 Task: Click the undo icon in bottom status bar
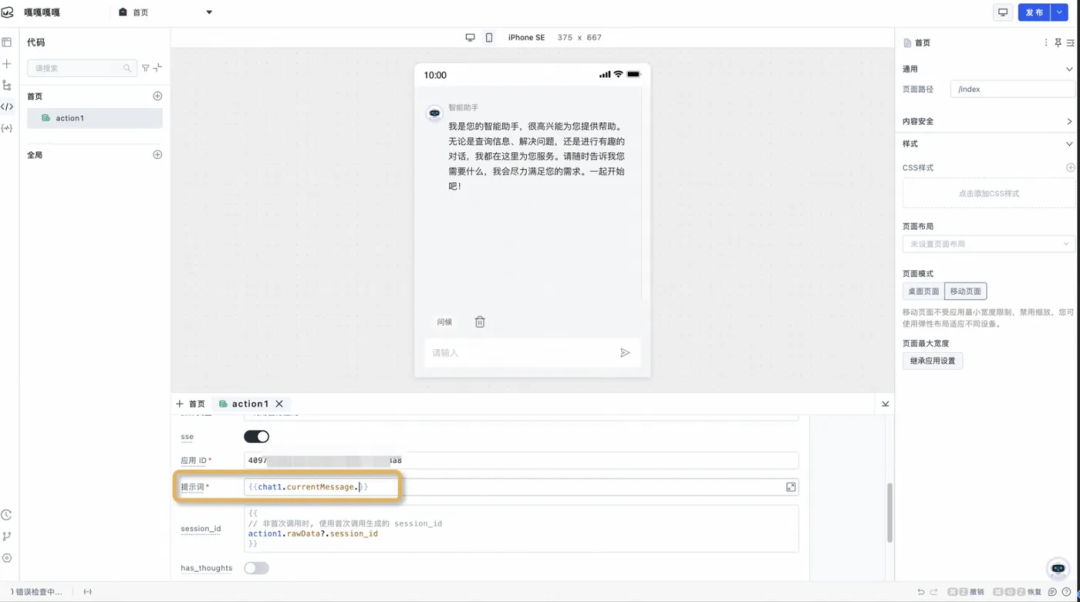tap(921, 591)
